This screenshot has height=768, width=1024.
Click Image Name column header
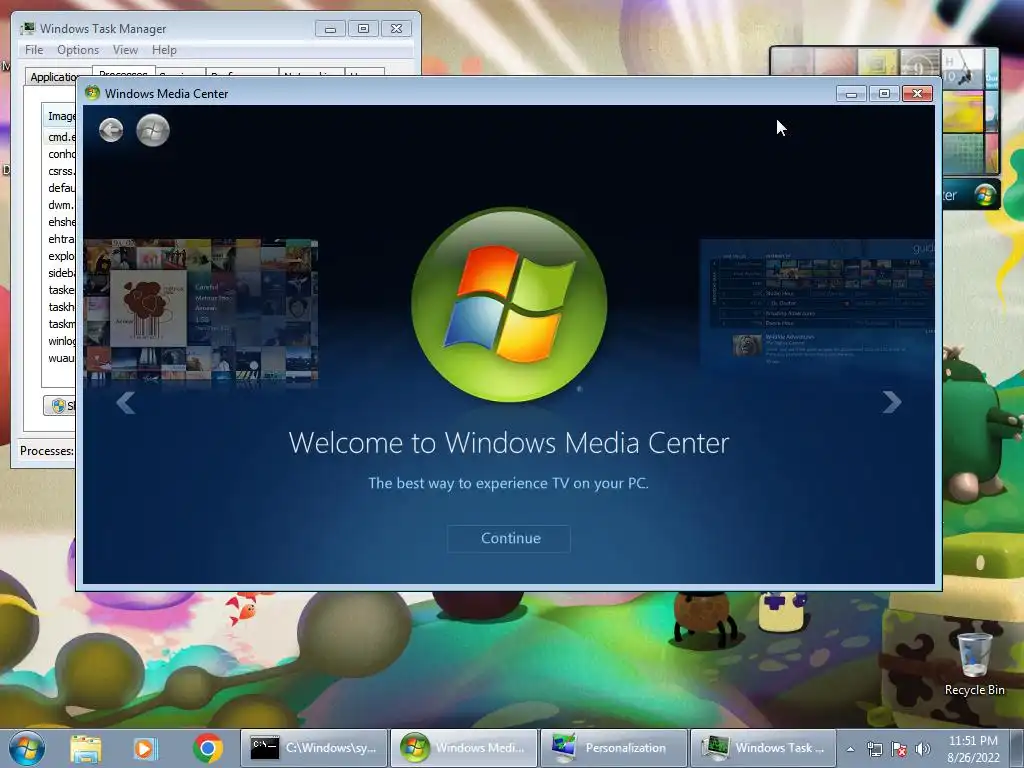tap(60, 116)
